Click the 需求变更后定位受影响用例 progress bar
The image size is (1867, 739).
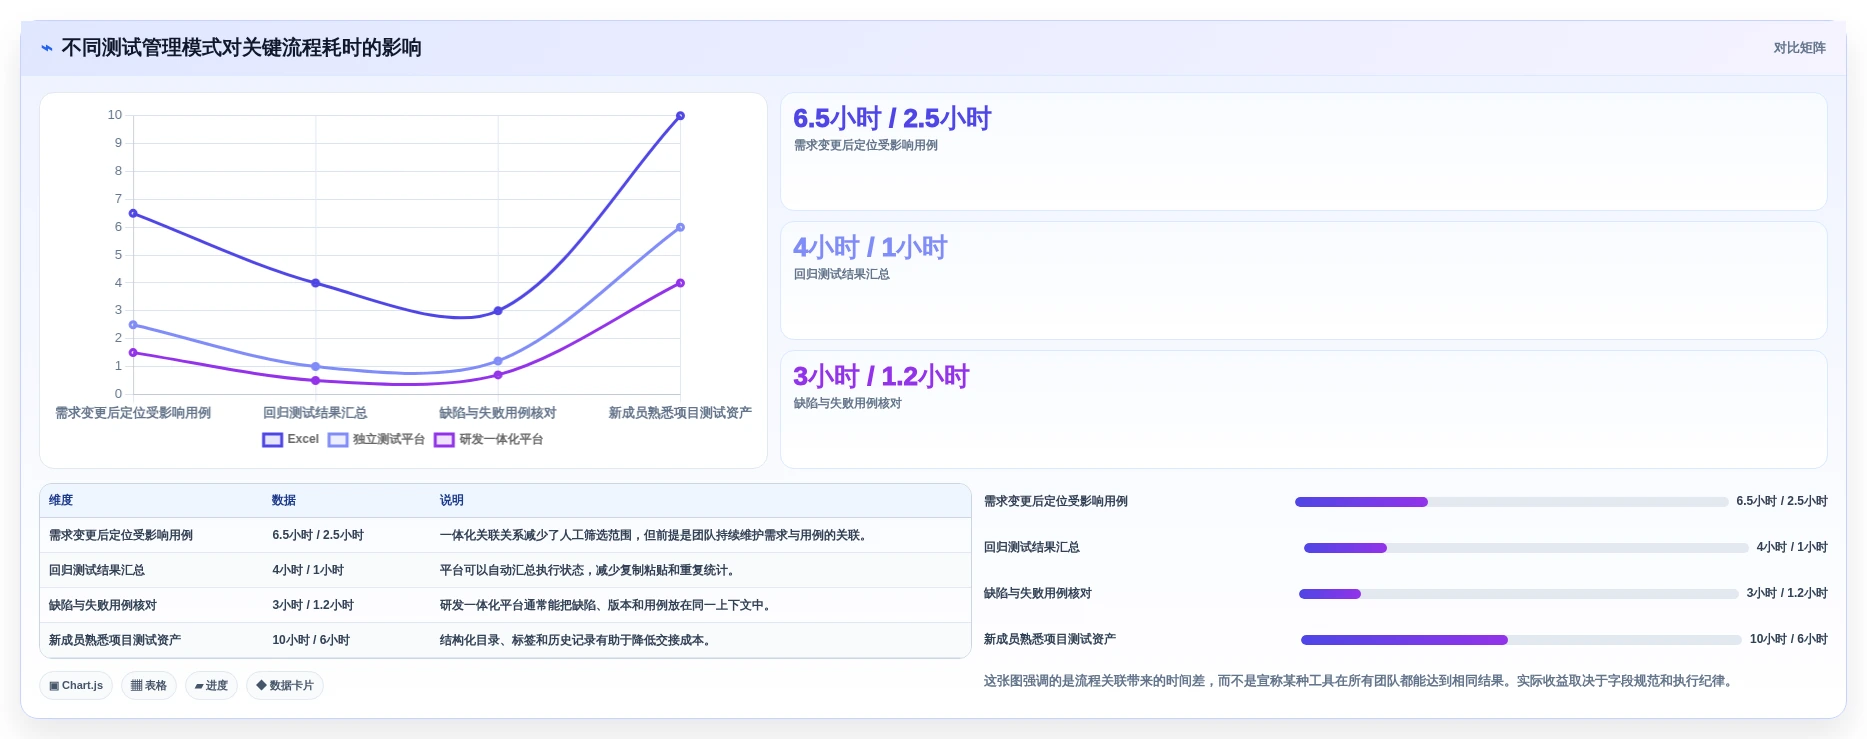click(x=1511, y=502)
